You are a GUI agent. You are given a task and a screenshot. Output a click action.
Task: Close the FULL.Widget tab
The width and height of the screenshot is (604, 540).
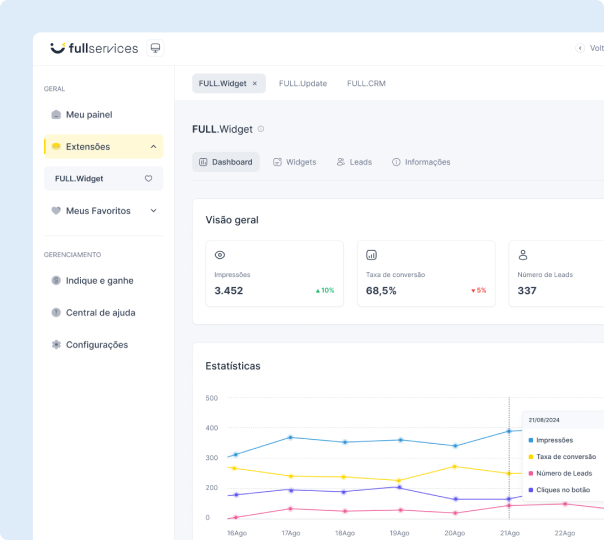[x=254, y=84]
